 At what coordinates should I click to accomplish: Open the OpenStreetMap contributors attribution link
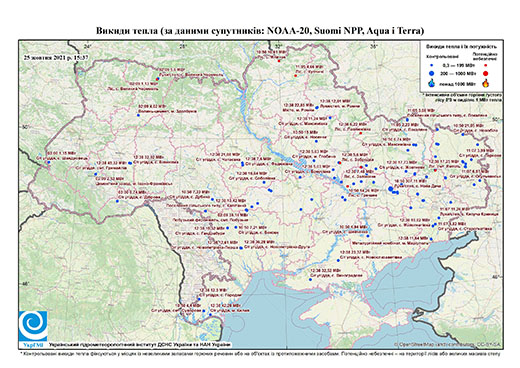point(448,344)
